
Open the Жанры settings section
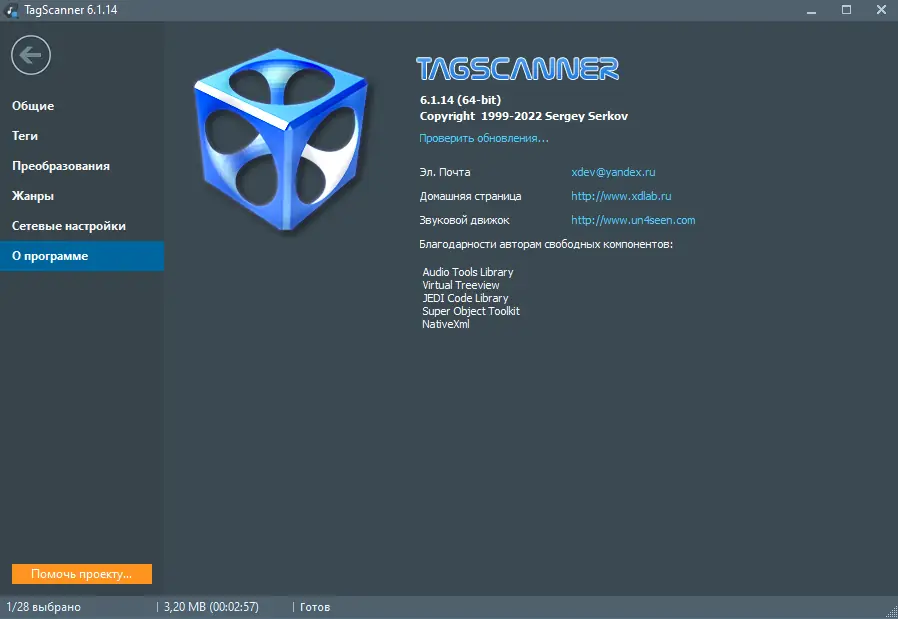82,196
